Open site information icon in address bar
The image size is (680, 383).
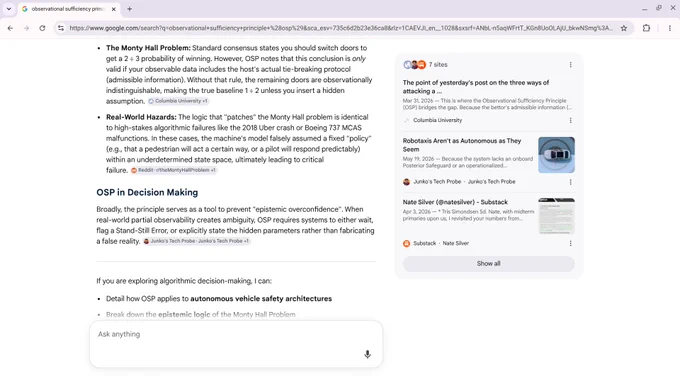(61, 28)
